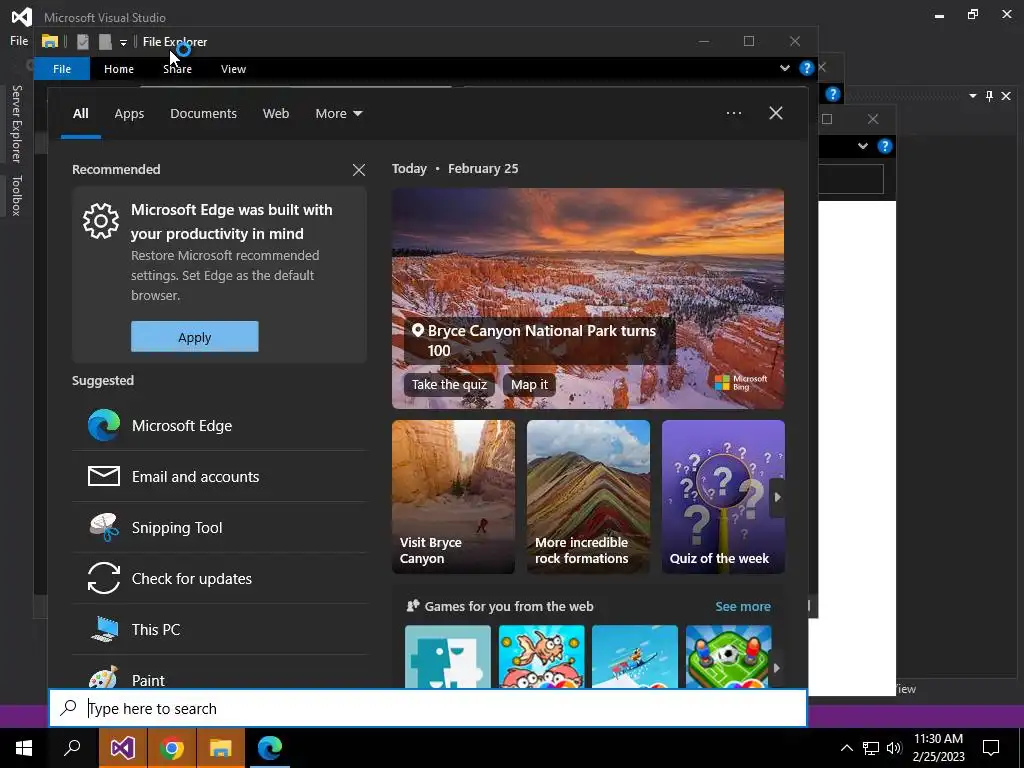Click the Take the quiz button
Image resolution: width=1024 pixels, height=768 pixels.
[449, 384]
